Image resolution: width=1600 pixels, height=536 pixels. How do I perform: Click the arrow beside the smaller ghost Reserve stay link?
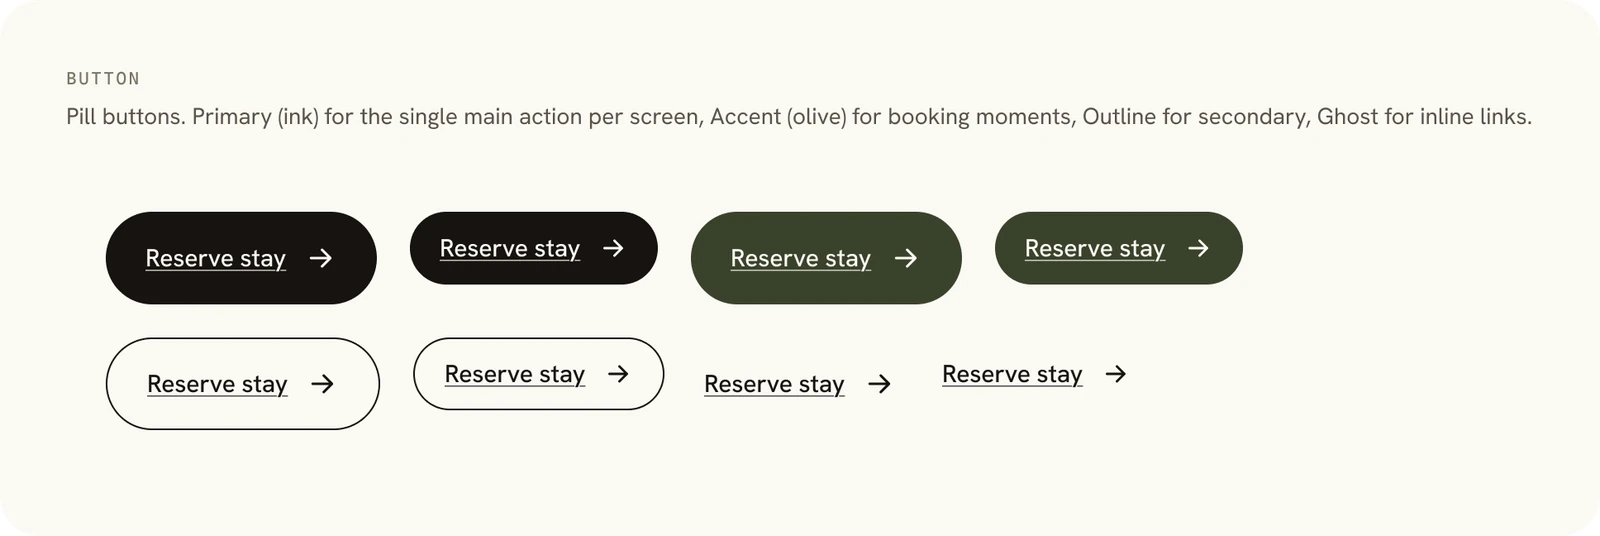1116,374
